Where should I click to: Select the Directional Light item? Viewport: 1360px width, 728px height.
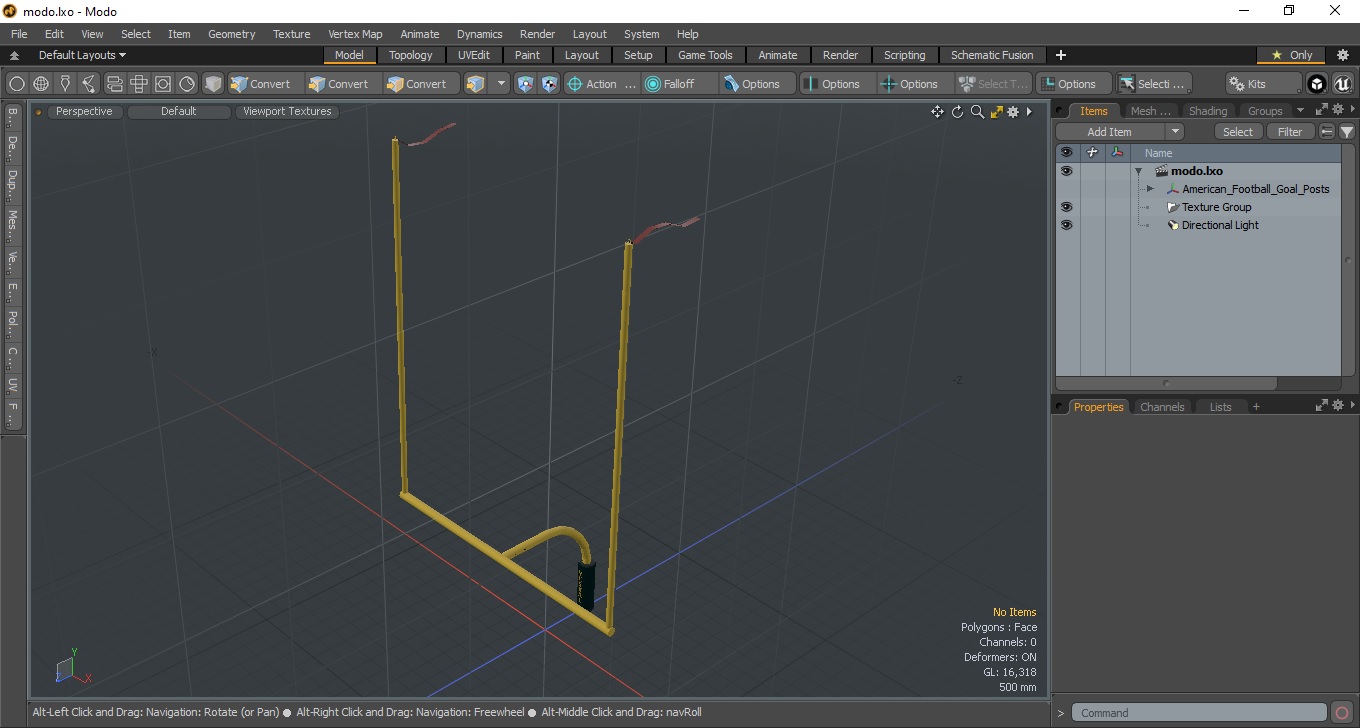pyautogui.click(x=1220, y=225)
